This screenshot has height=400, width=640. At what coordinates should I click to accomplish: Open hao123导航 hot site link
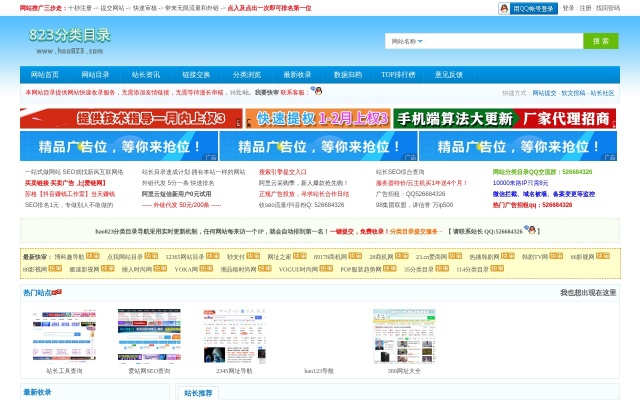[320, 371]
